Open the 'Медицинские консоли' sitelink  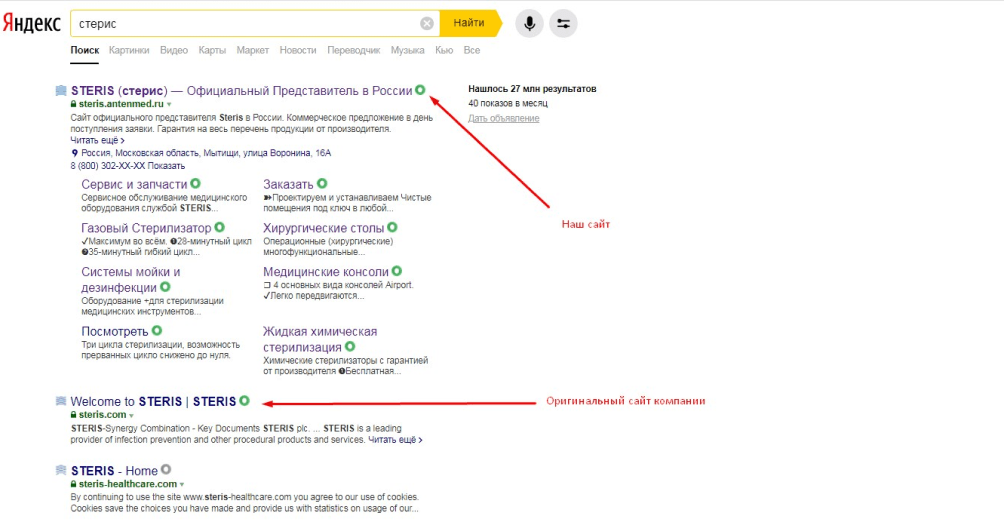pyautogui.click(x=326, y=272)
